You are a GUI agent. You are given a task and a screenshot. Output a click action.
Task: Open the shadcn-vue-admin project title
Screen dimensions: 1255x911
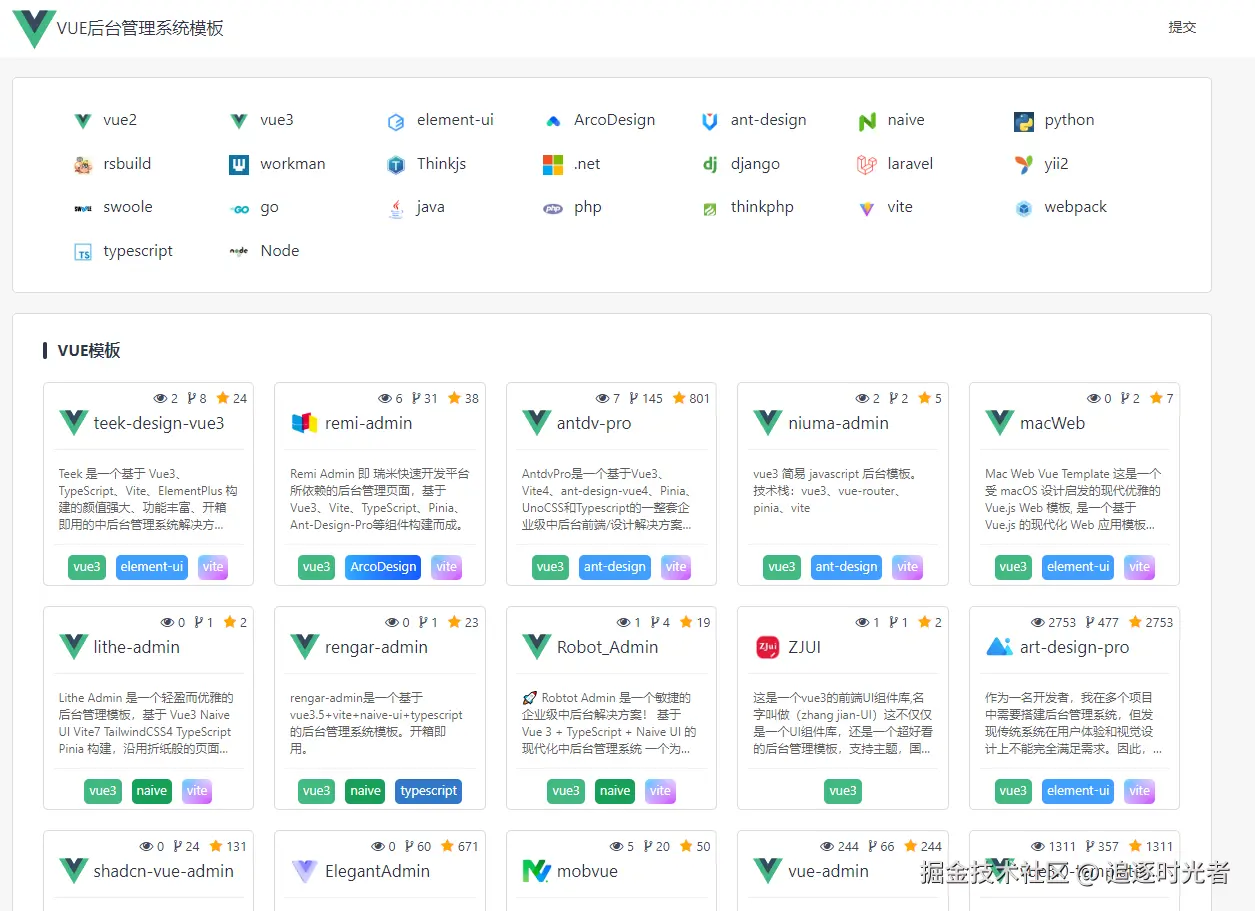coord(163,871)
